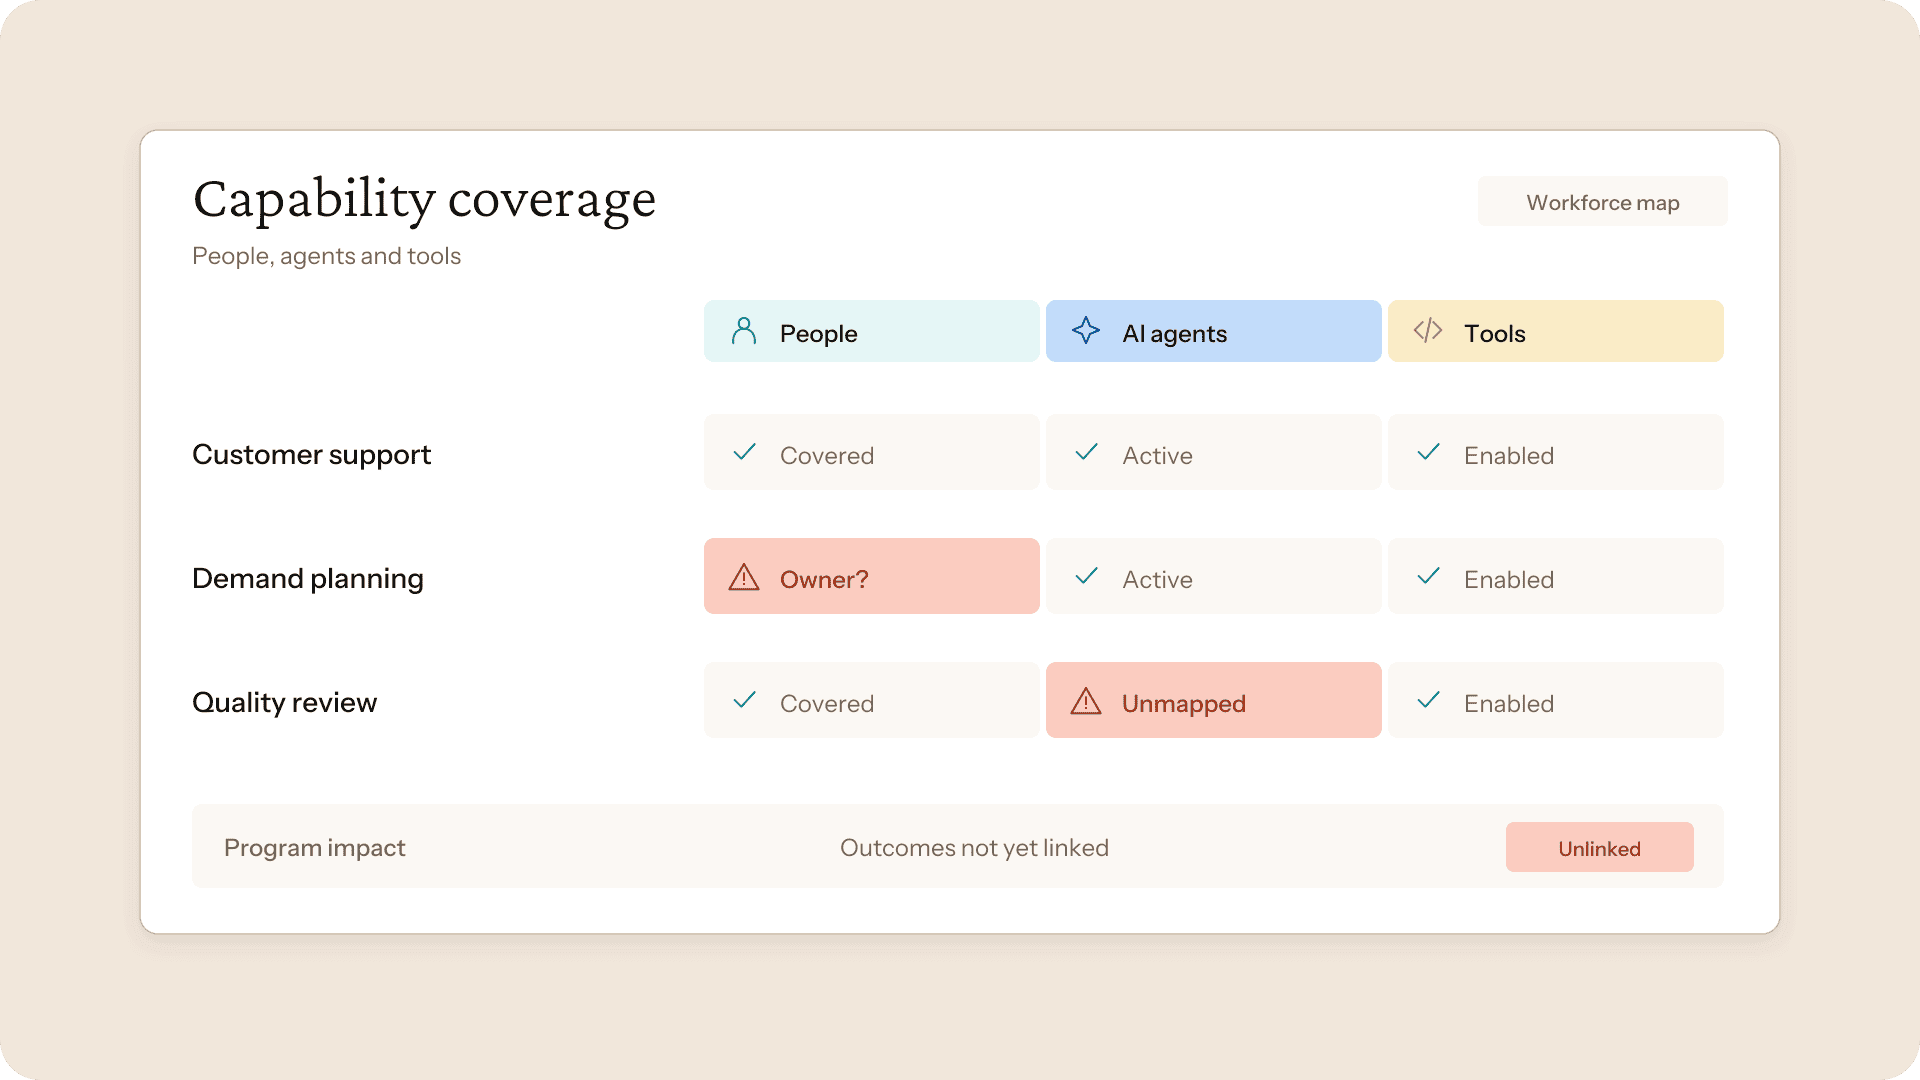
Task: Select the Tools column header
Action: coord(1556,331)
